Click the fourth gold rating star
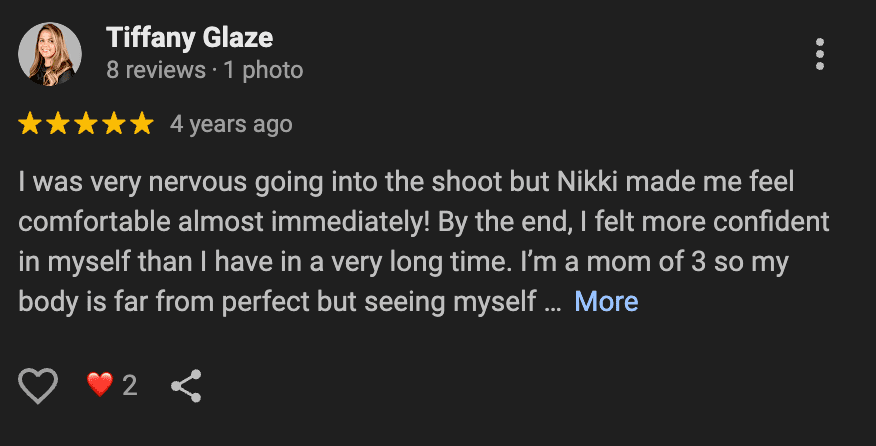Viewport: 876px width, 446px height. pyautogui.click(x=114, y=124)
